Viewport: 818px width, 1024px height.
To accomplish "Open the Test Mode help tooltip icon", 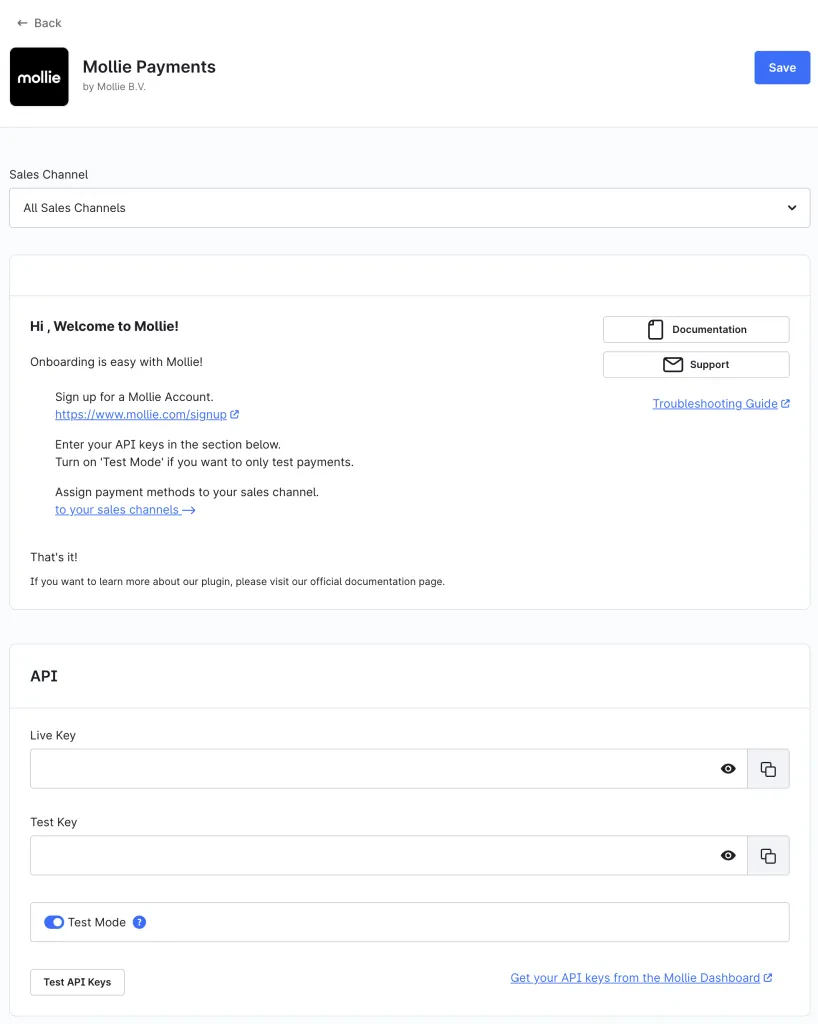I will (139, 922).
